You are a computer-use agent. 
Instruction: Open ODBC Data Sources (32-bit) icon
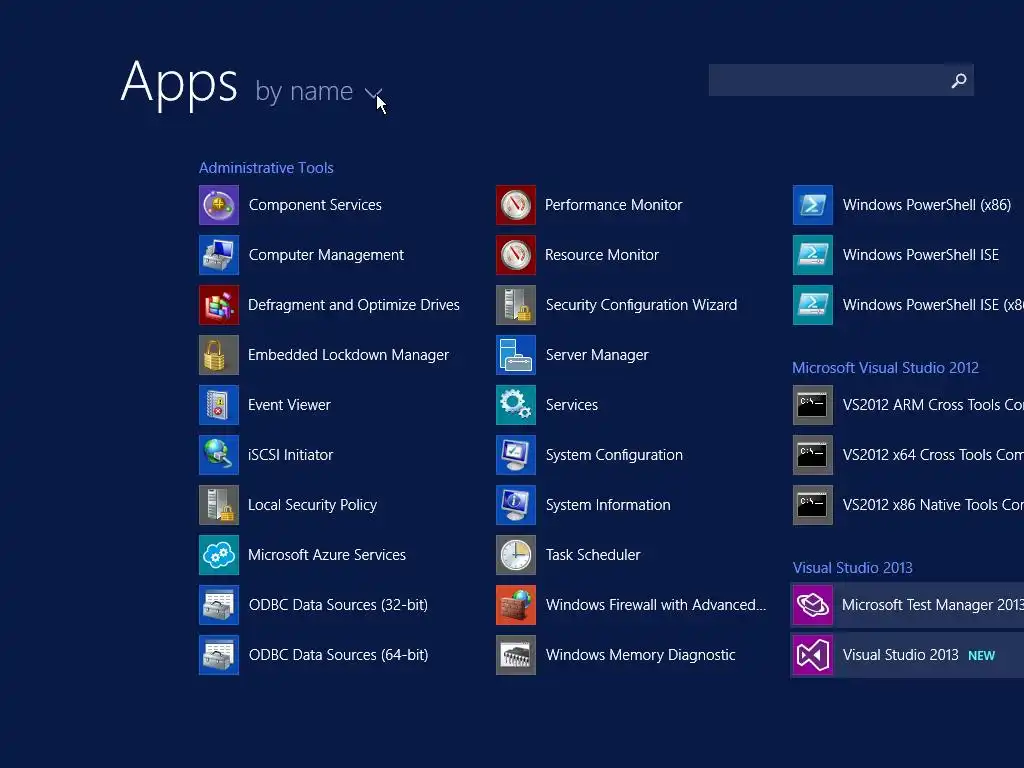point(219,605)
